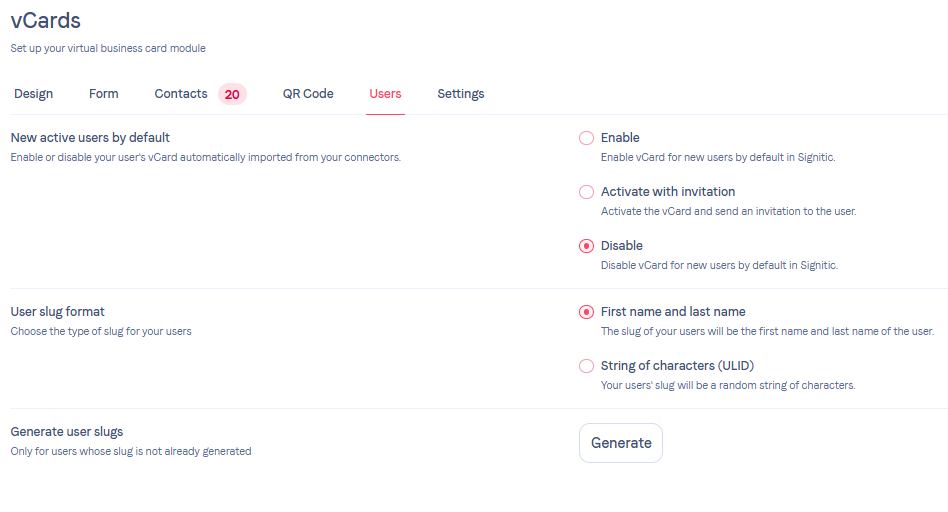
Task: Go to the Contacts tab
Action: [181, 94]
